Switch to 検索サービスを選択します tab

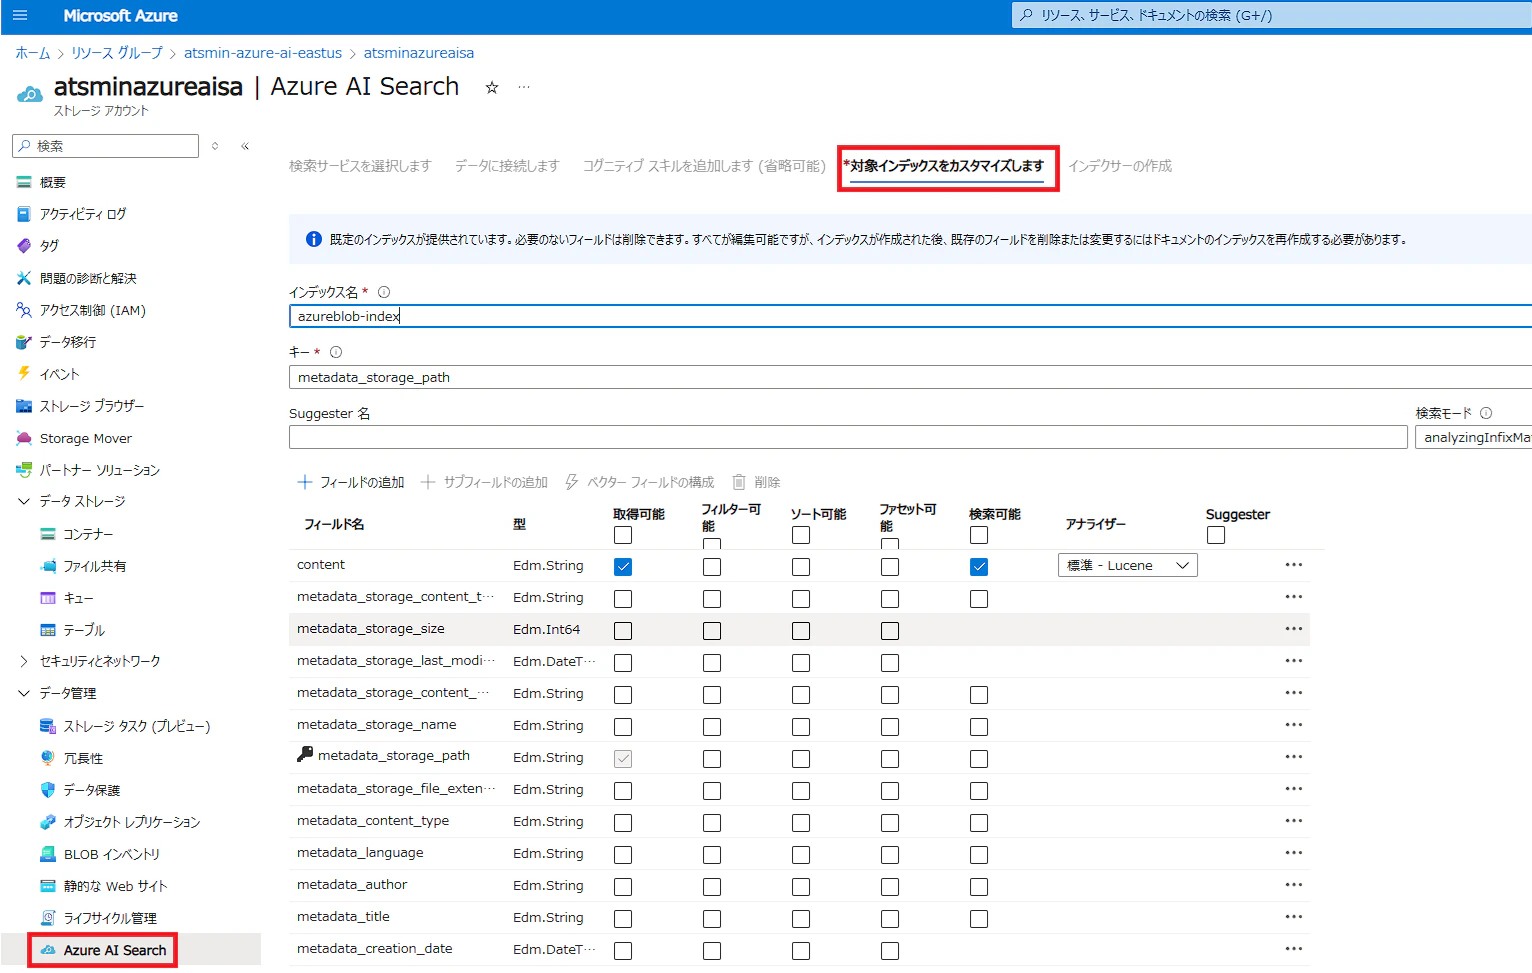[x=360, y=166]
